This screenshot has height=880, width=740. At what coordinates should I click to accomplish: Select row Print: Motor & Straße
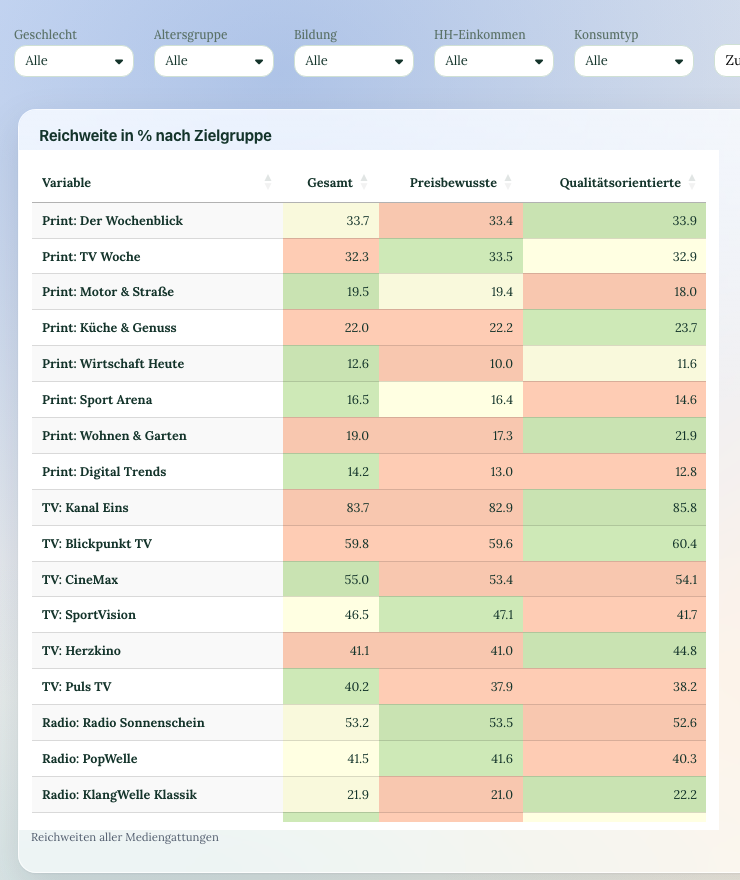(x=369, y=292)
